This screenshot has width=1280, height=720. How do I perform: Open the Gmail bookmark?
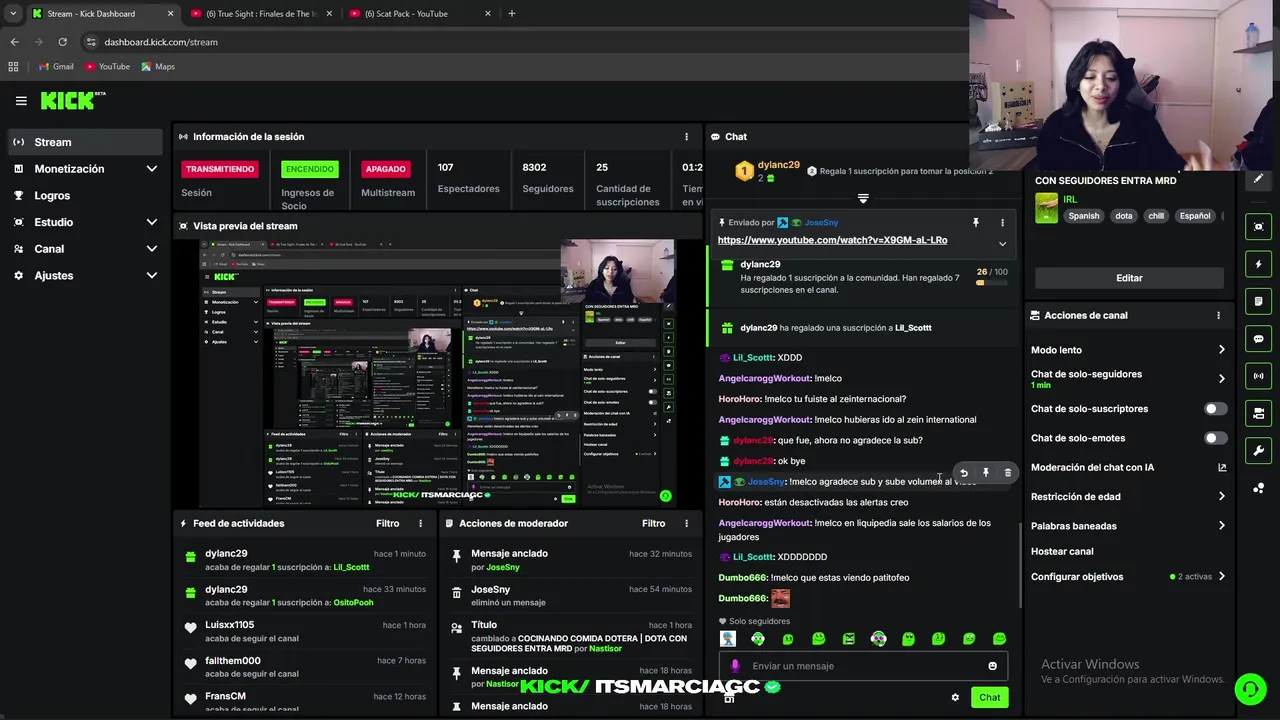pyautogui.click(x=56, y=67)
